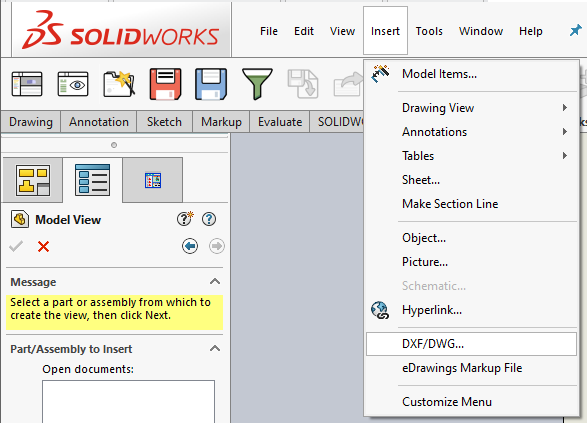
Task: Click the greyed Next right arrow
Action: pyautogui.click(x=217, y=246)
